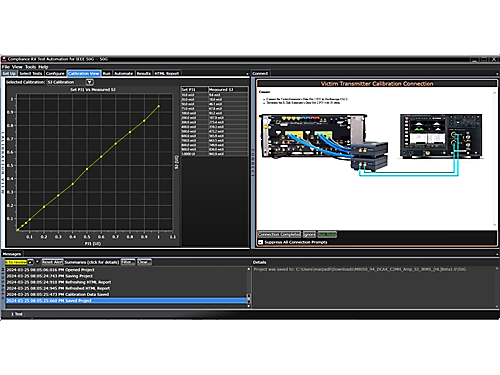Open the Tools menu
The image size is (500, 375).
(30, 67)
